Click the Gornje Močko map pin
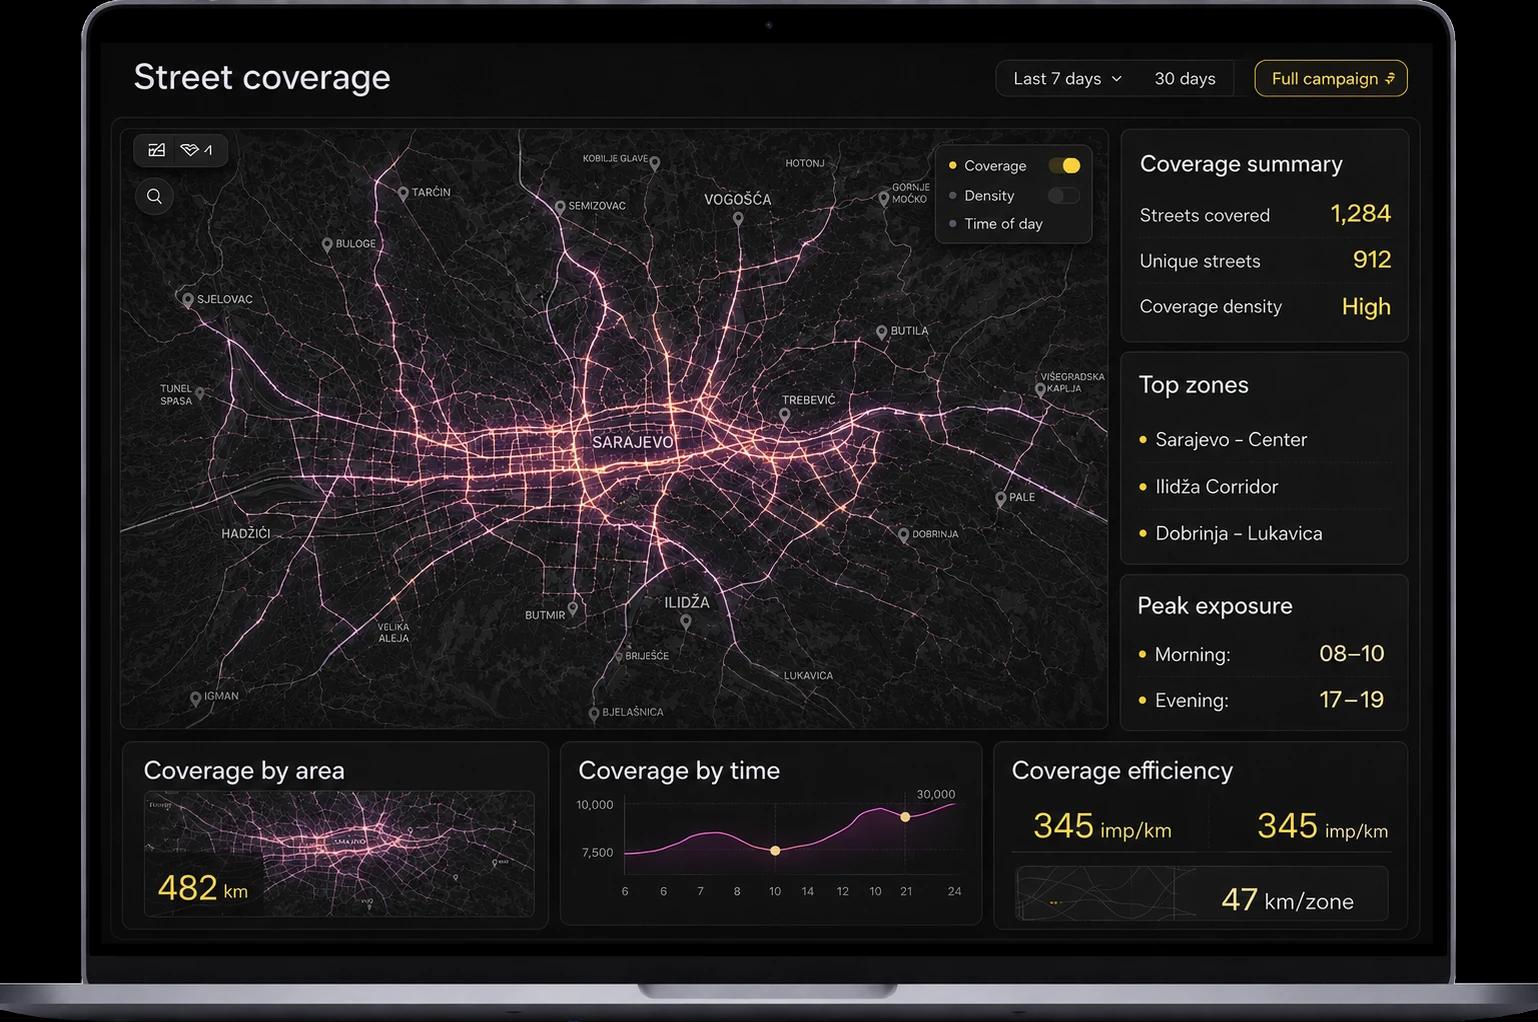Image resolution: width=1538 pixels, height=1022 pixels. click(883, 199)
